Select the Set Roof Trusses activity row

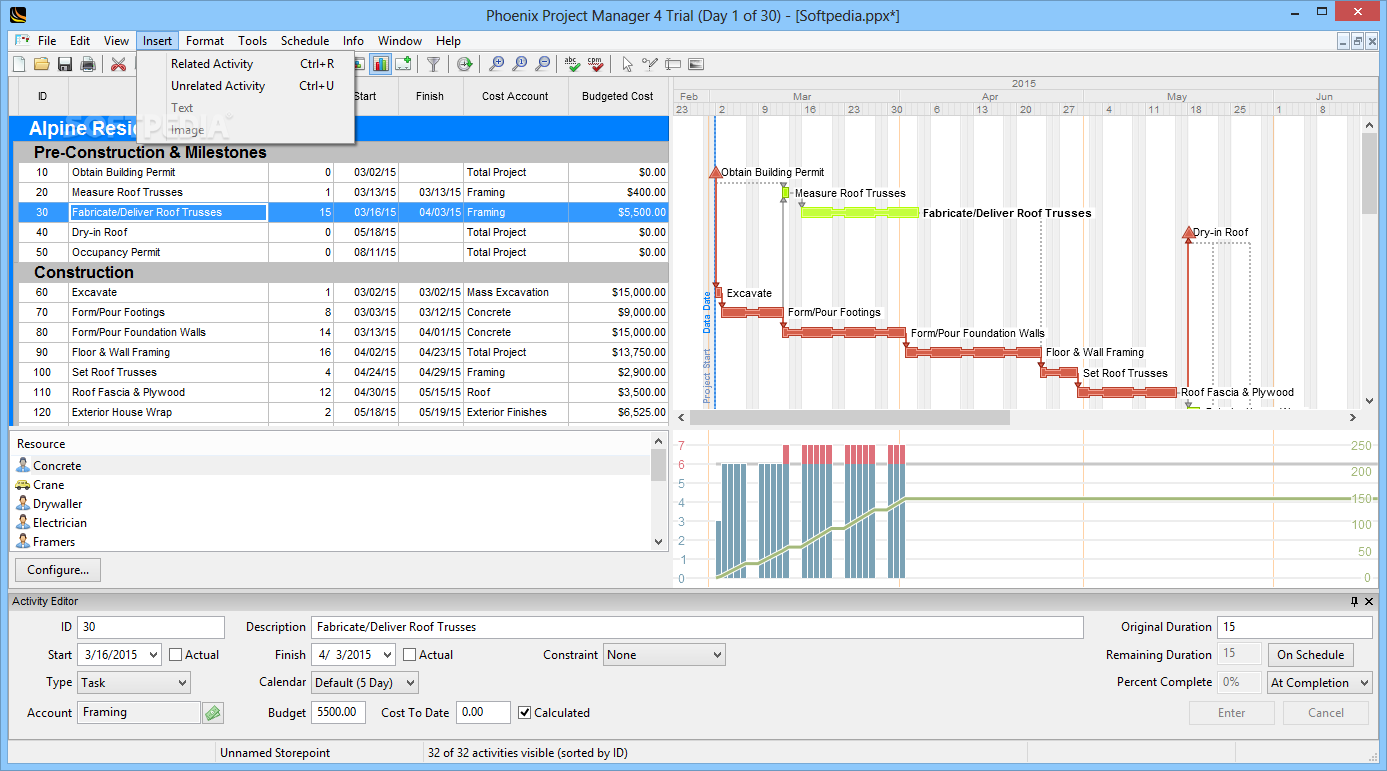[x=343, y=372]
